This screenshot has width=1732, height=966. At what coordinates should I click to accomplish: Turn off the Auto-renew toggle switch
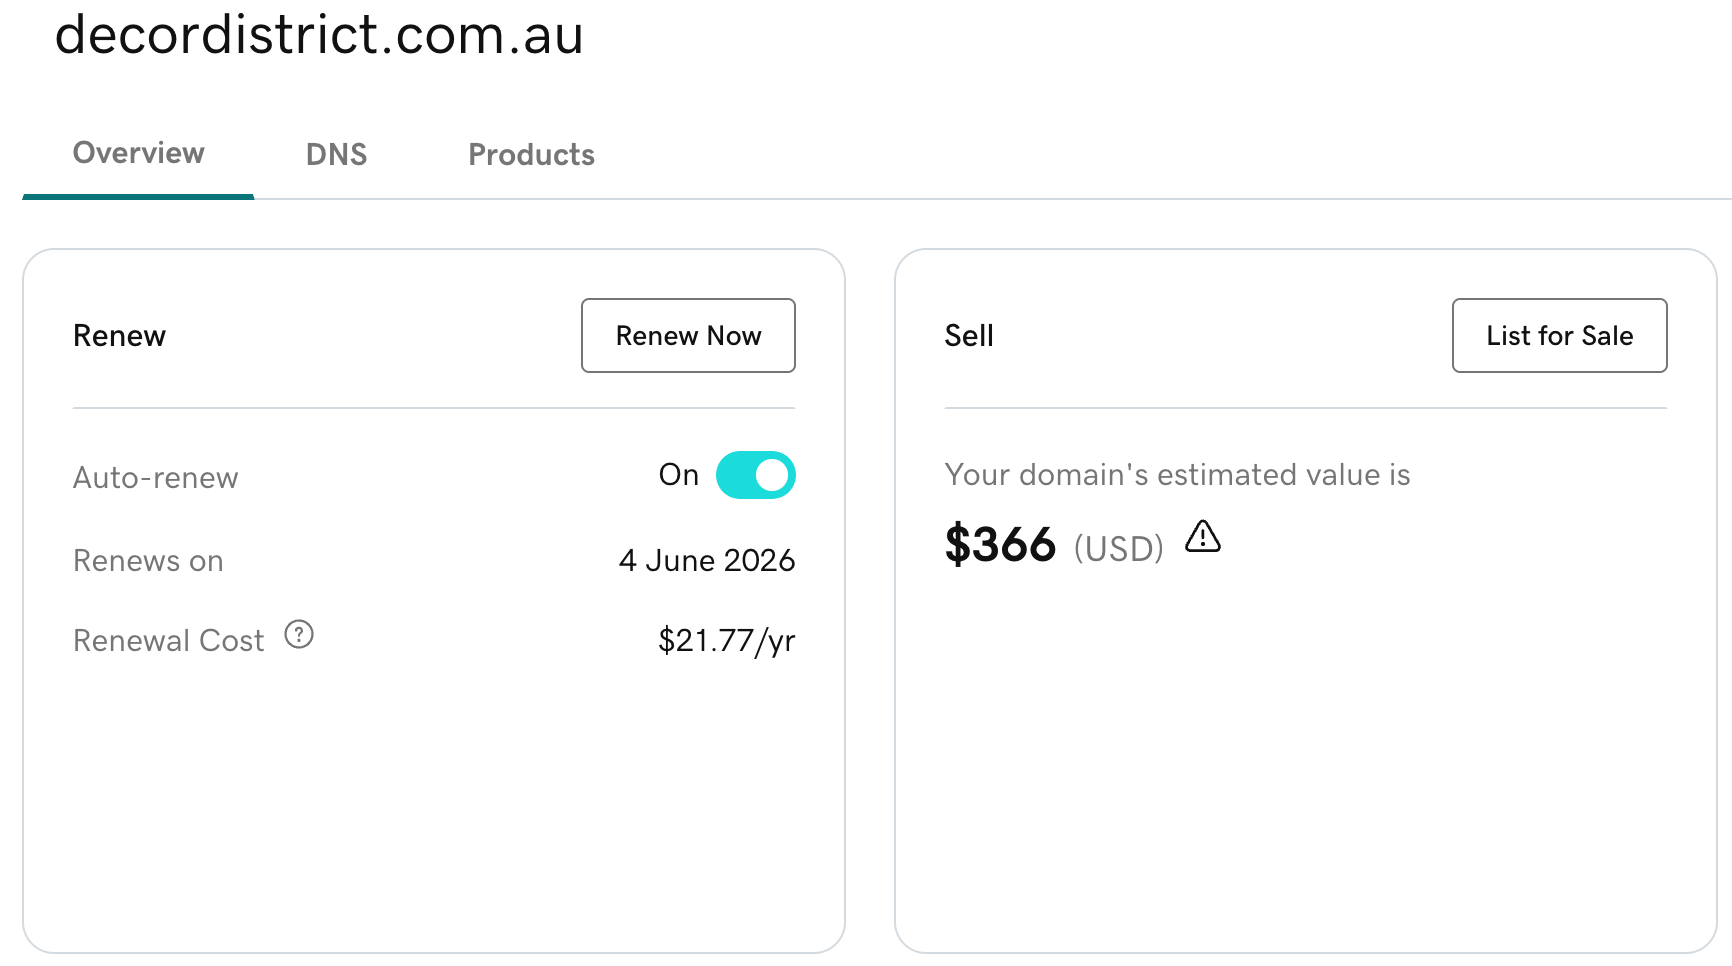click(756, 475)
